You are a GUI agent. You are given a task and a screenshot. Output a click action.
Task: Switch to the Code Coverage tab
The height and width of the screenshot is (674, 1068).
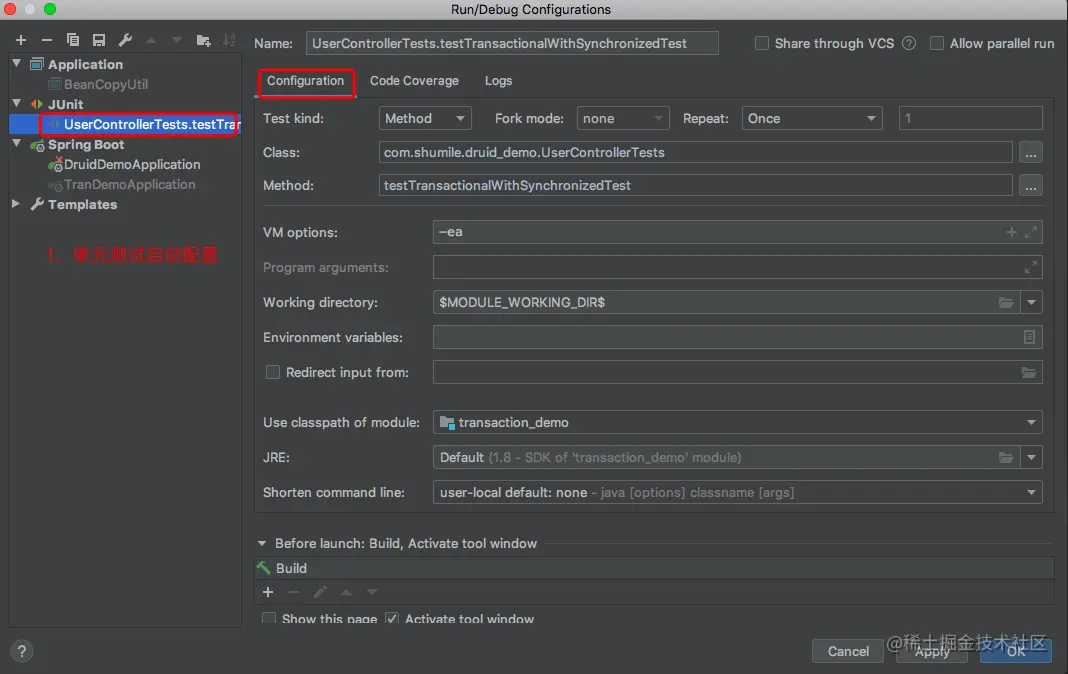coord(414,81)
